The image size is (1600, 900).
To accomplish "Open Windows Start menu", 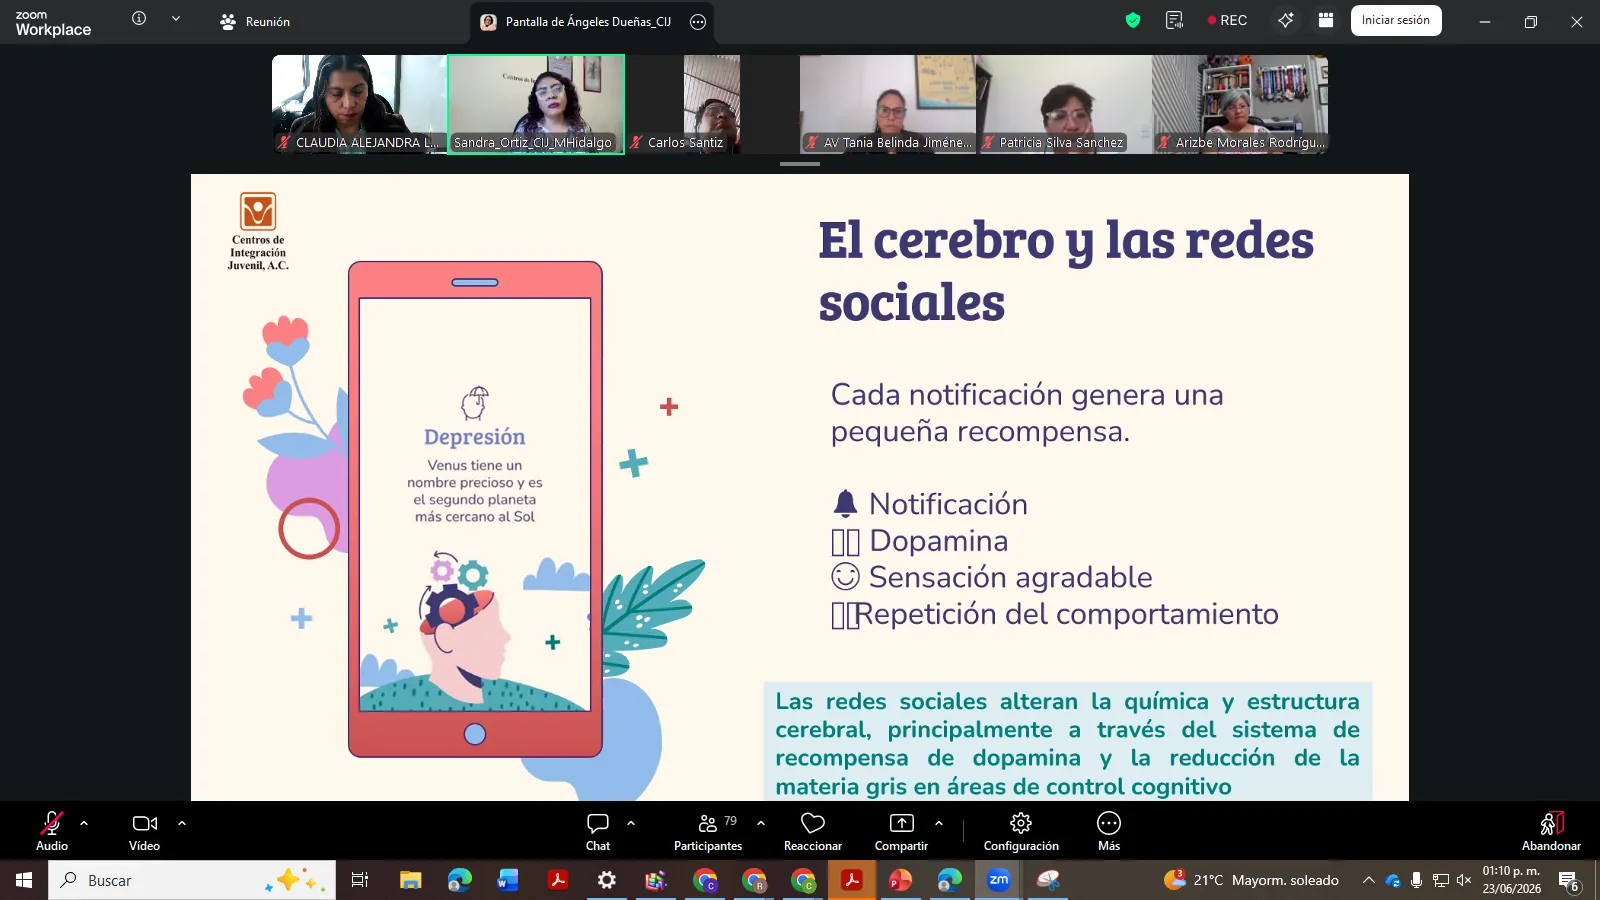I will pyautogui.click(x=24, y=880).
